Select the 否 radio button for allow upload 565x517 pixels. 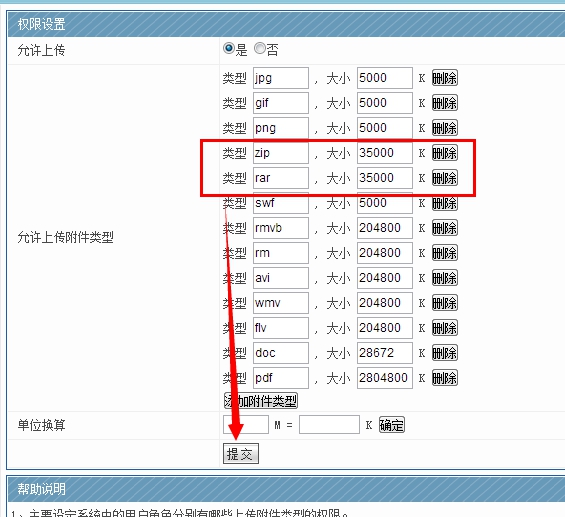tap(260, 48)
